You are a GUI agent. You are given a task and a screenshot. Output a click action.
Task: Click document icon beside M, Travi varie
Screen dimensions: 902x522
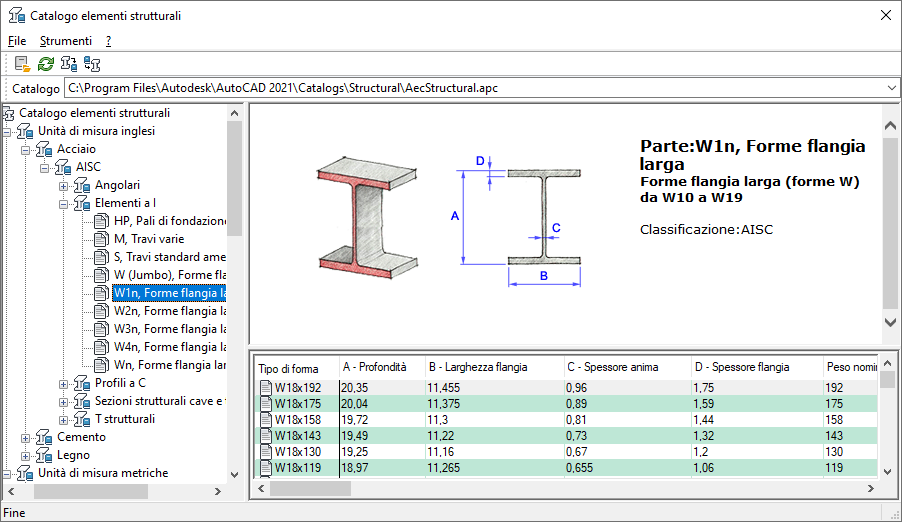tap(101, 239)
